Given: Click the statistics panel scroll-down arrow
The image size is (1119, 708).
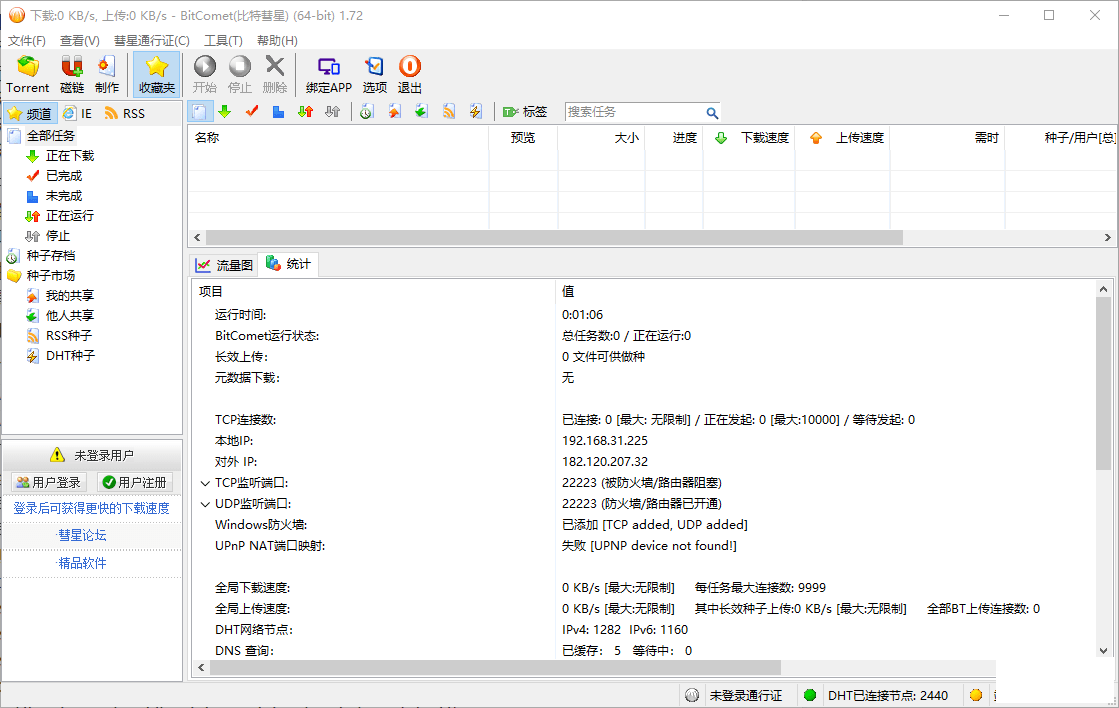Looking at the screenshot, I should (1103, 650).
